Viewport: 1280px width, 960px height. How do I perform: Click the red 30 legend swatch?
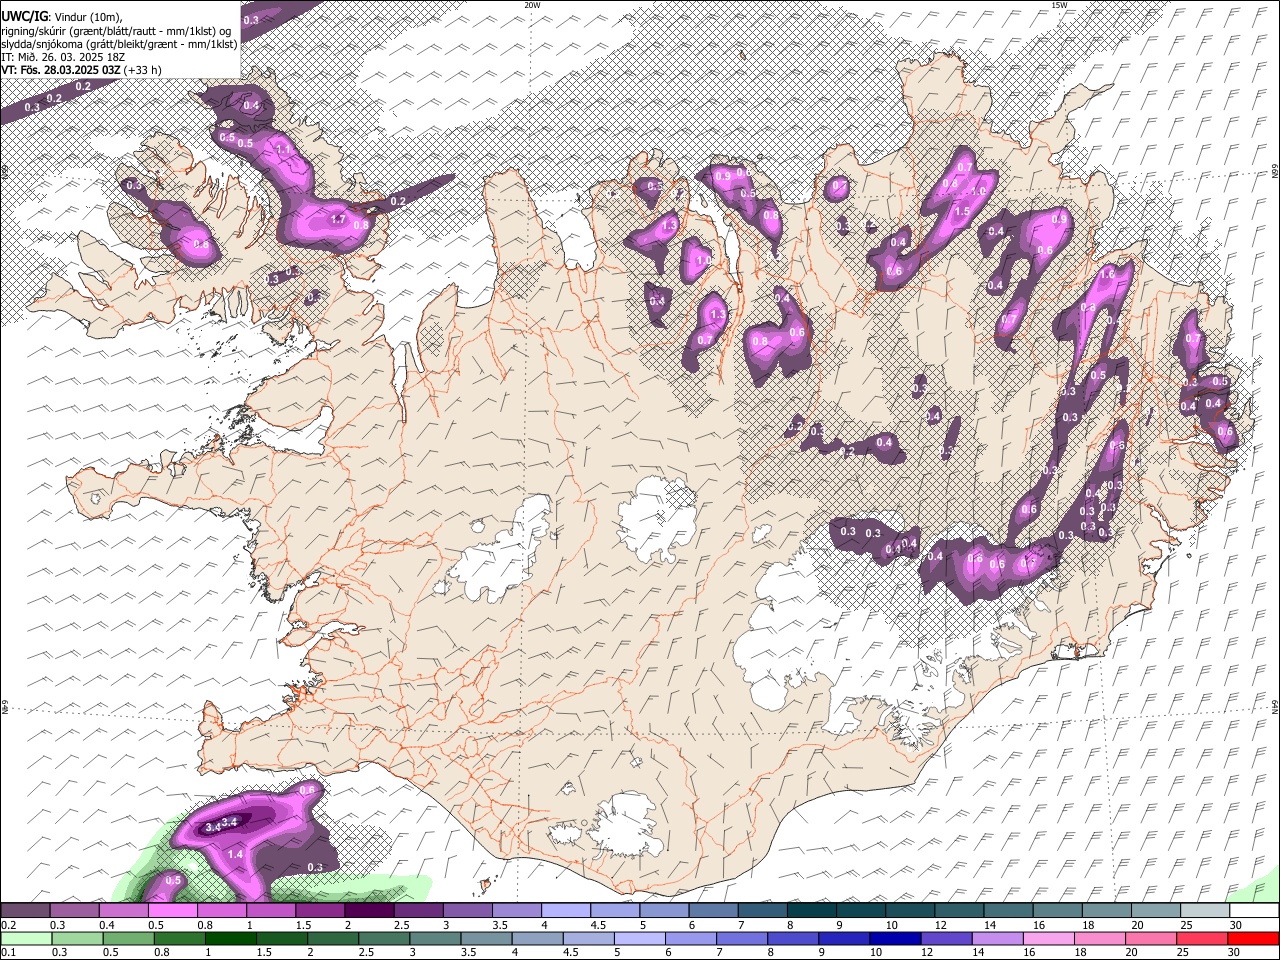coord(1254,938)
